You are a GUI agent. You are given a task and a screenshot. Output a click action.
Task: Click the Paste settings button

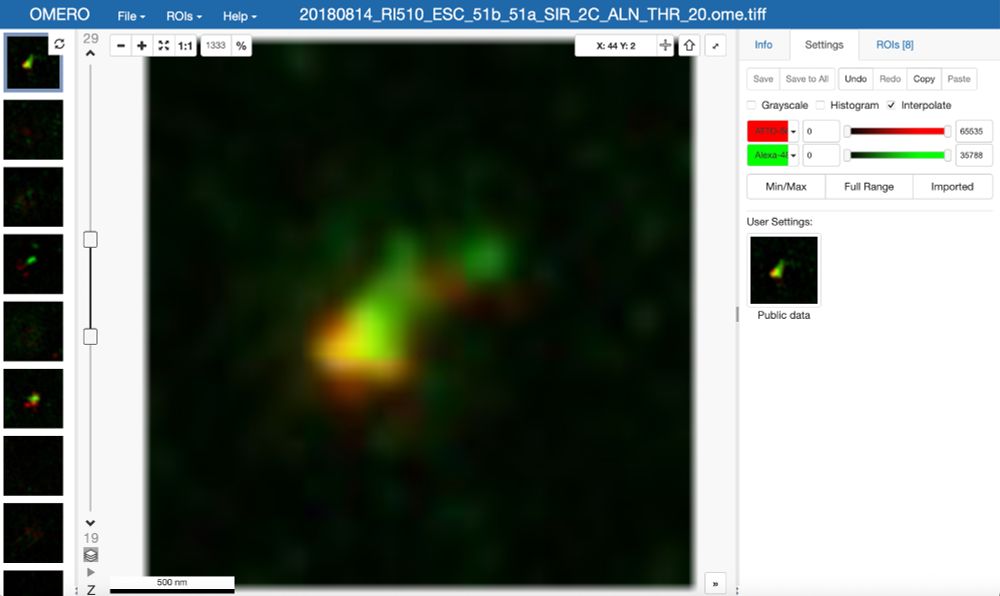click(959, 79)
